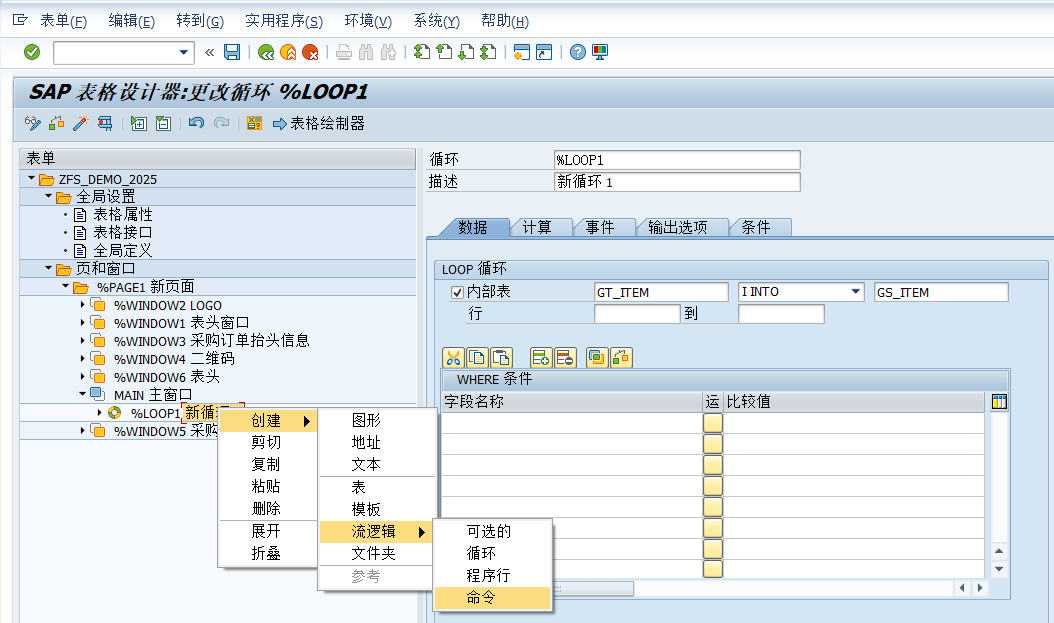Collapse the MAIN 主窗口 node
The image size is (1054, 623).
(83, 394)
